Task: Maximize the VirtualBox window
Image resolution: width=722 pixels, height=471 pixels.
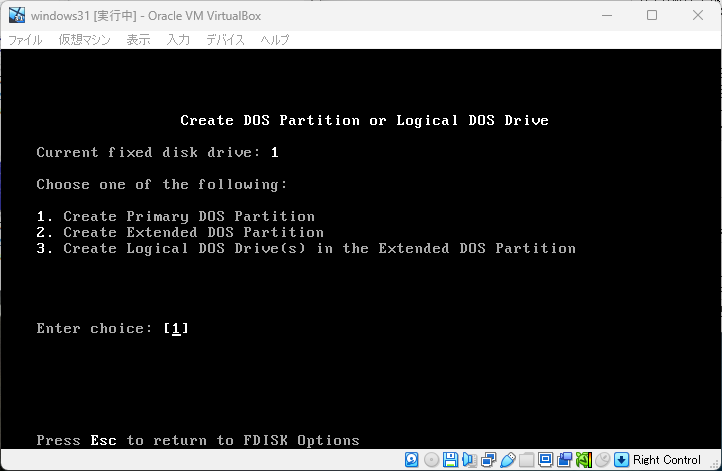Action: (x=652, y=15)
